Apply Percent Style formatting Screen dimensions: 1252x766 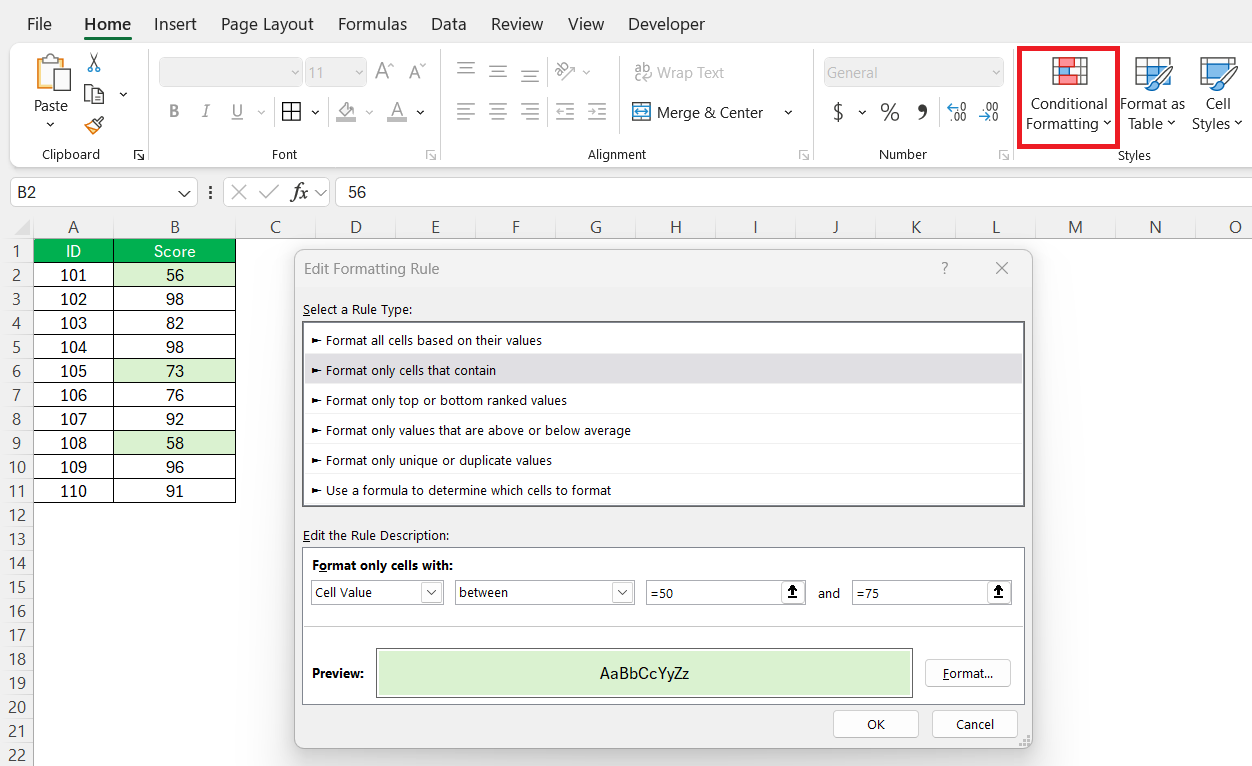890,112
